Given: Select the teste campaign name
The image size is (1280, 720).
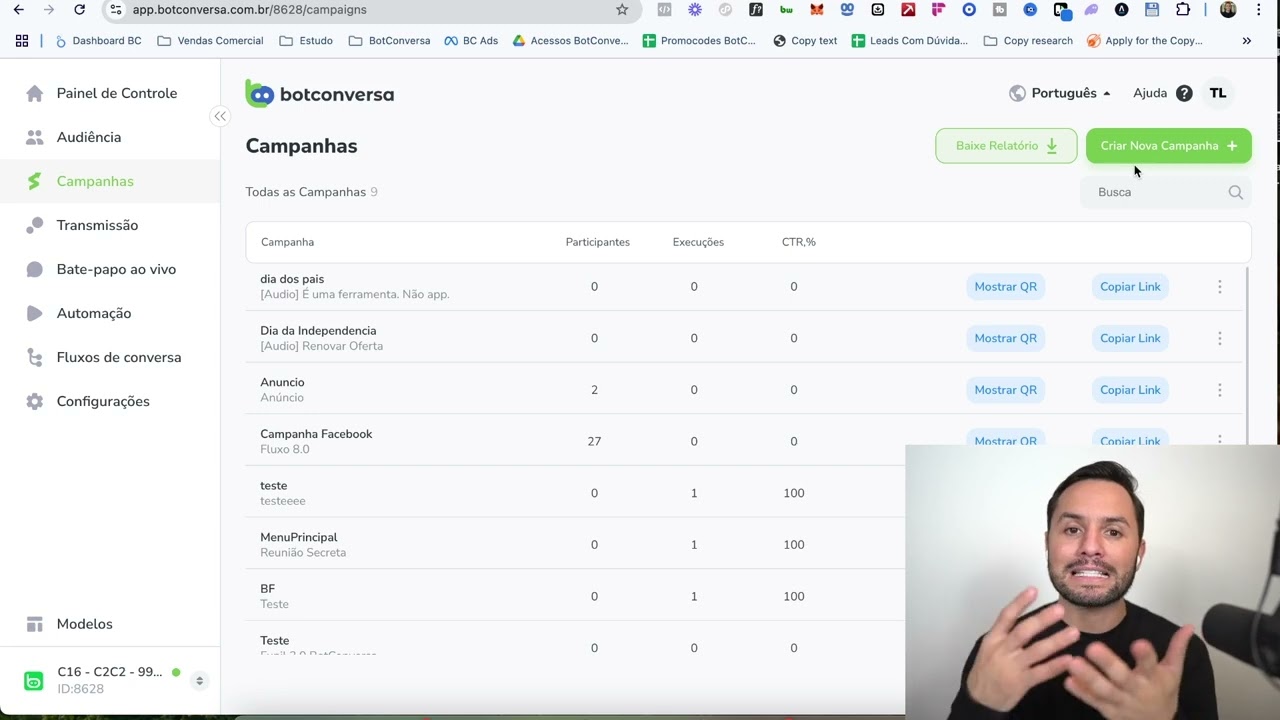Looking at the screenshot, I should coord(273,486).
